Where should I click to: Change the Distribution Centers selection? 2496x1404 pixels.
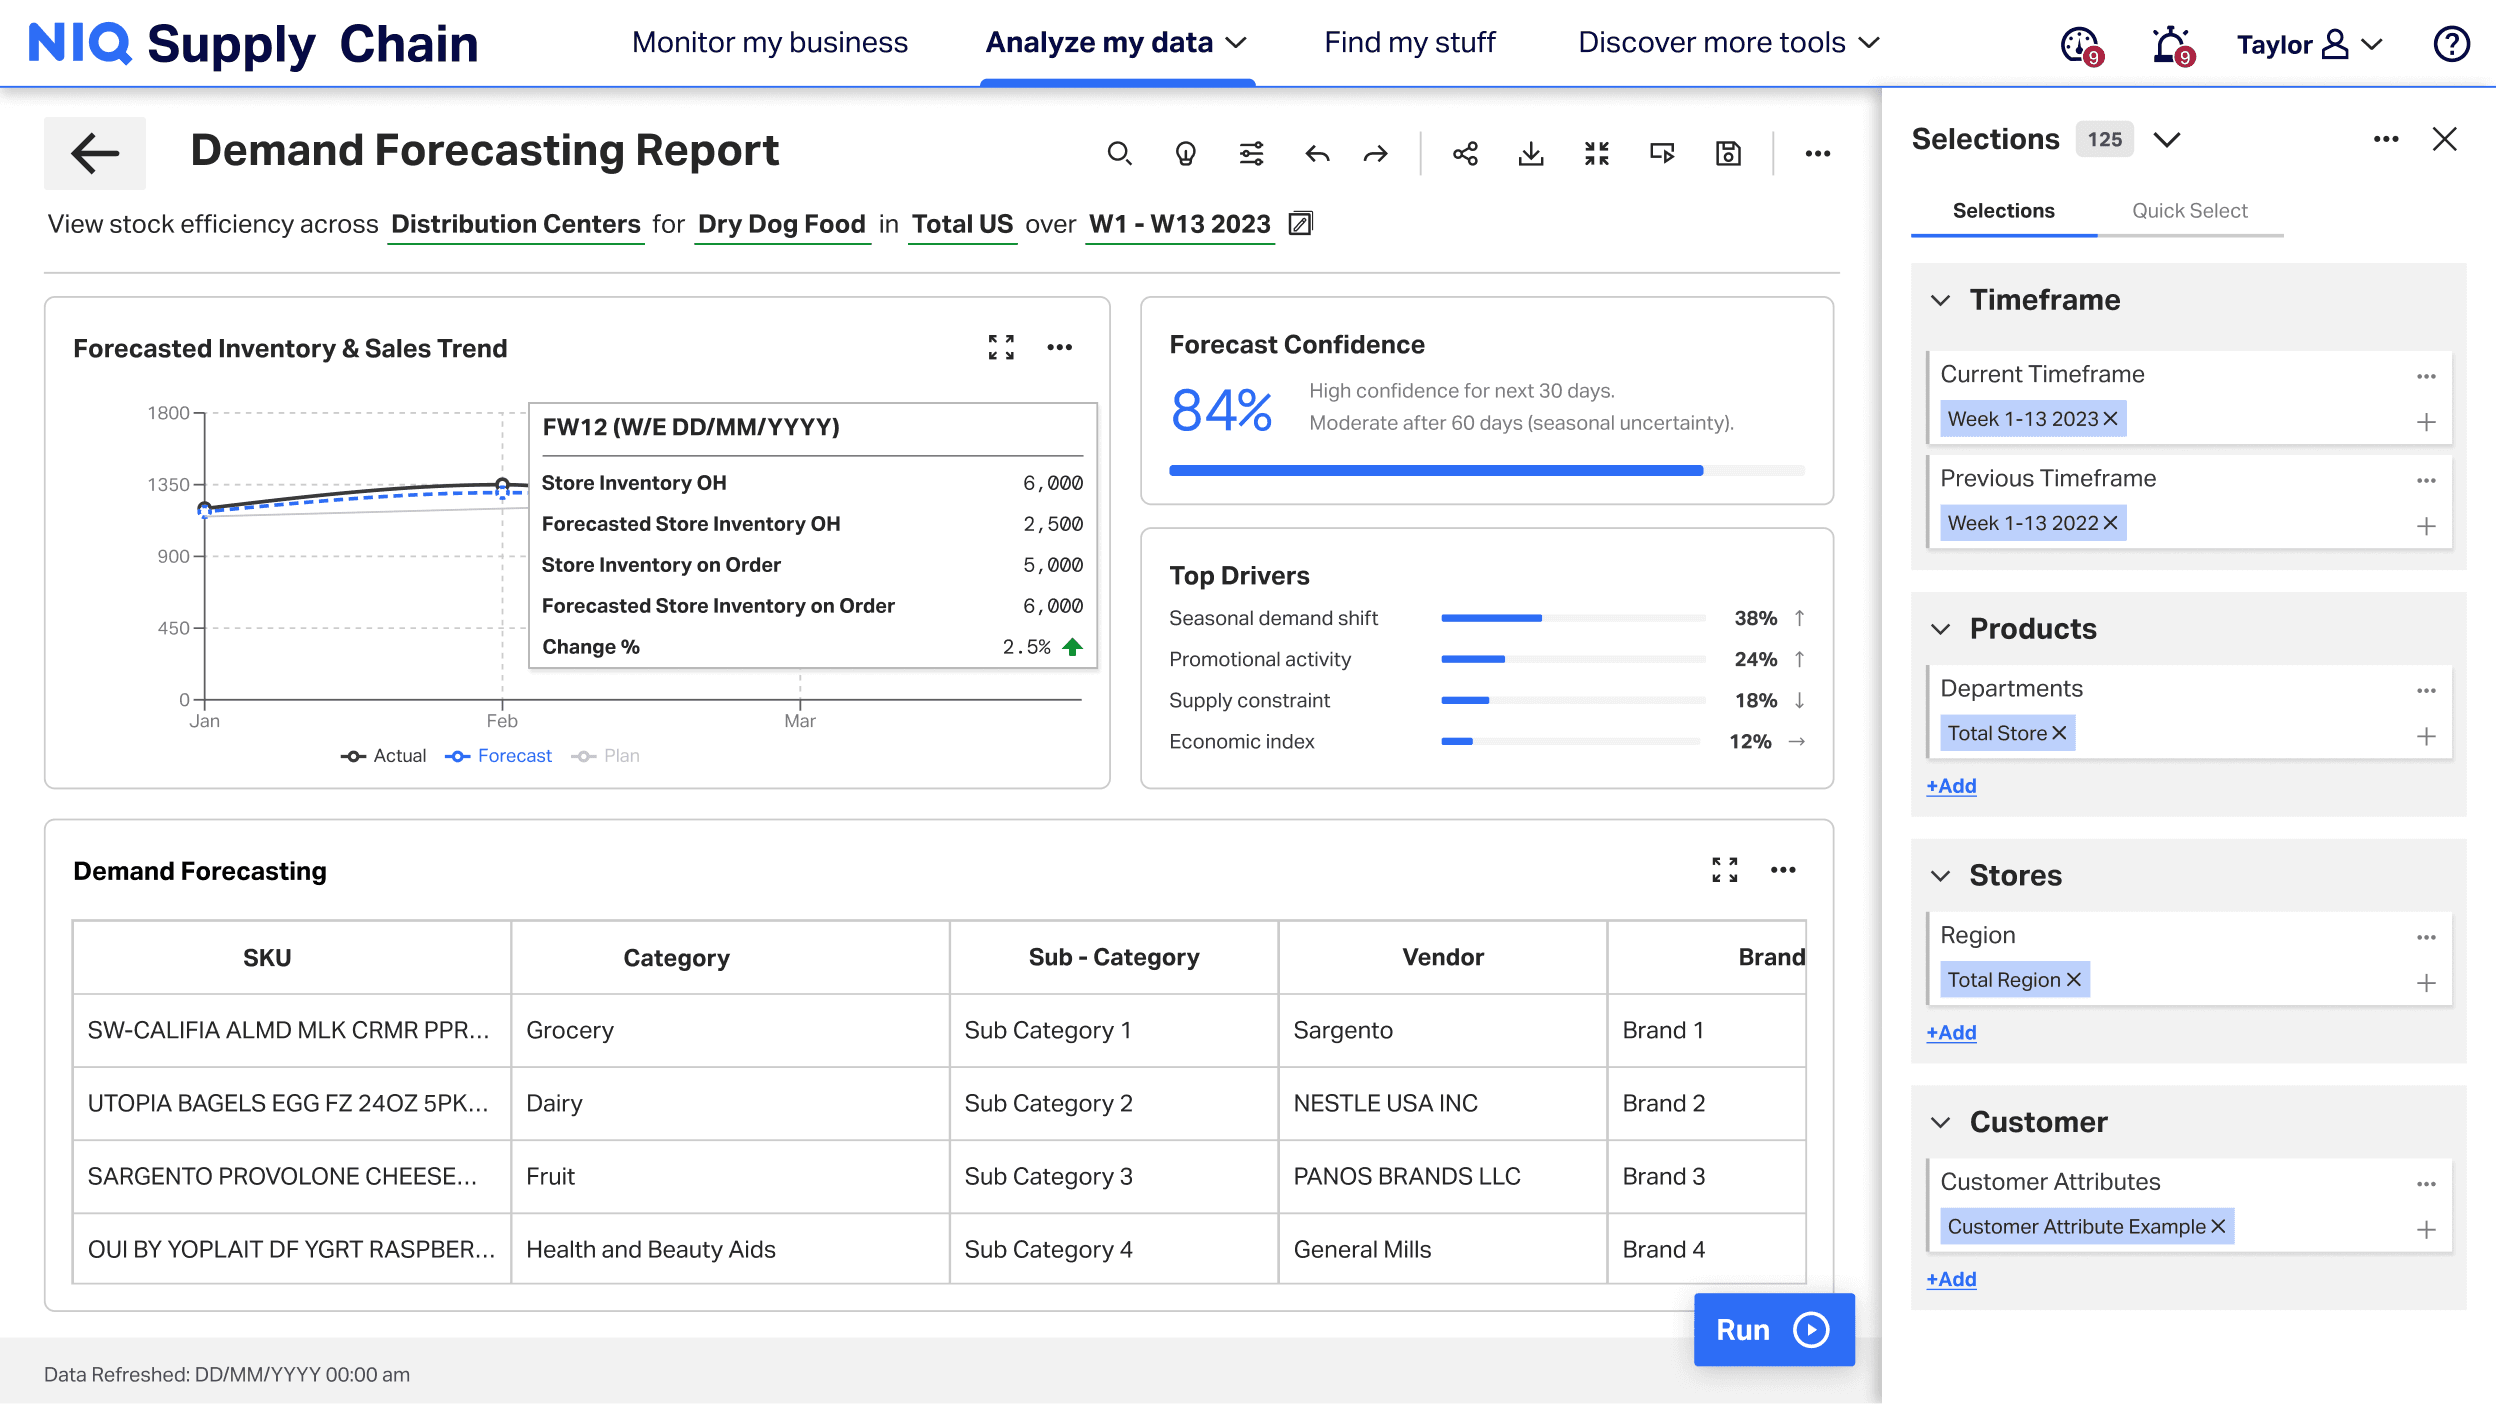(x=515, y=224)
